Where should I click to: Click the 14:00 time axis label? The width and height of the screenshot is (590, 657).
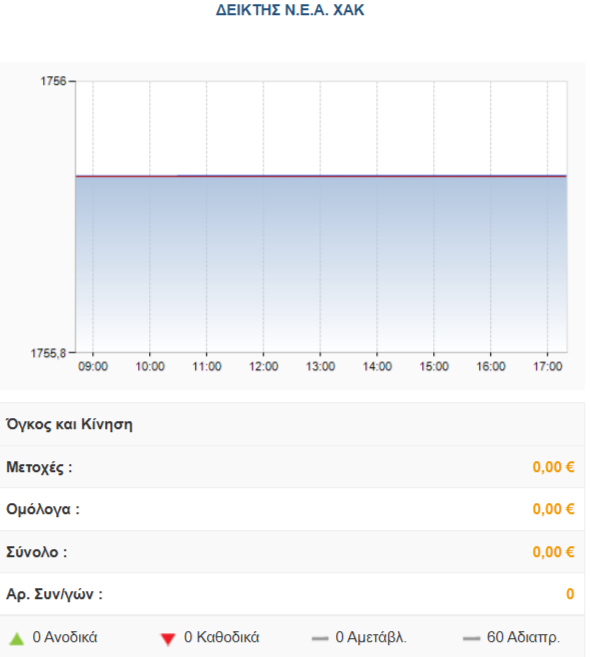click(x=377, y=367)
